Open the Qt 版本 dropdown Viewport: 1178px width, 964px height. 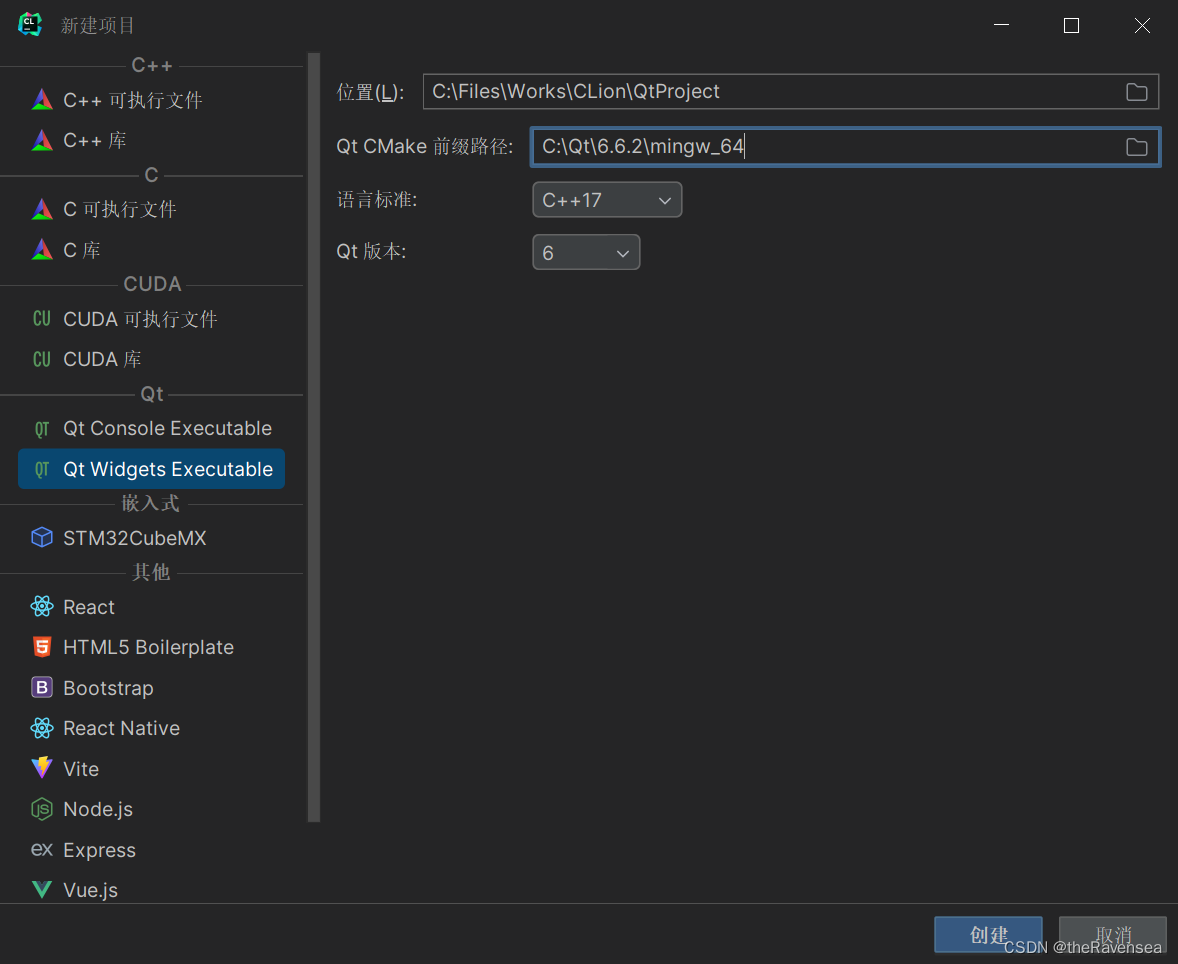pos(586,252)
